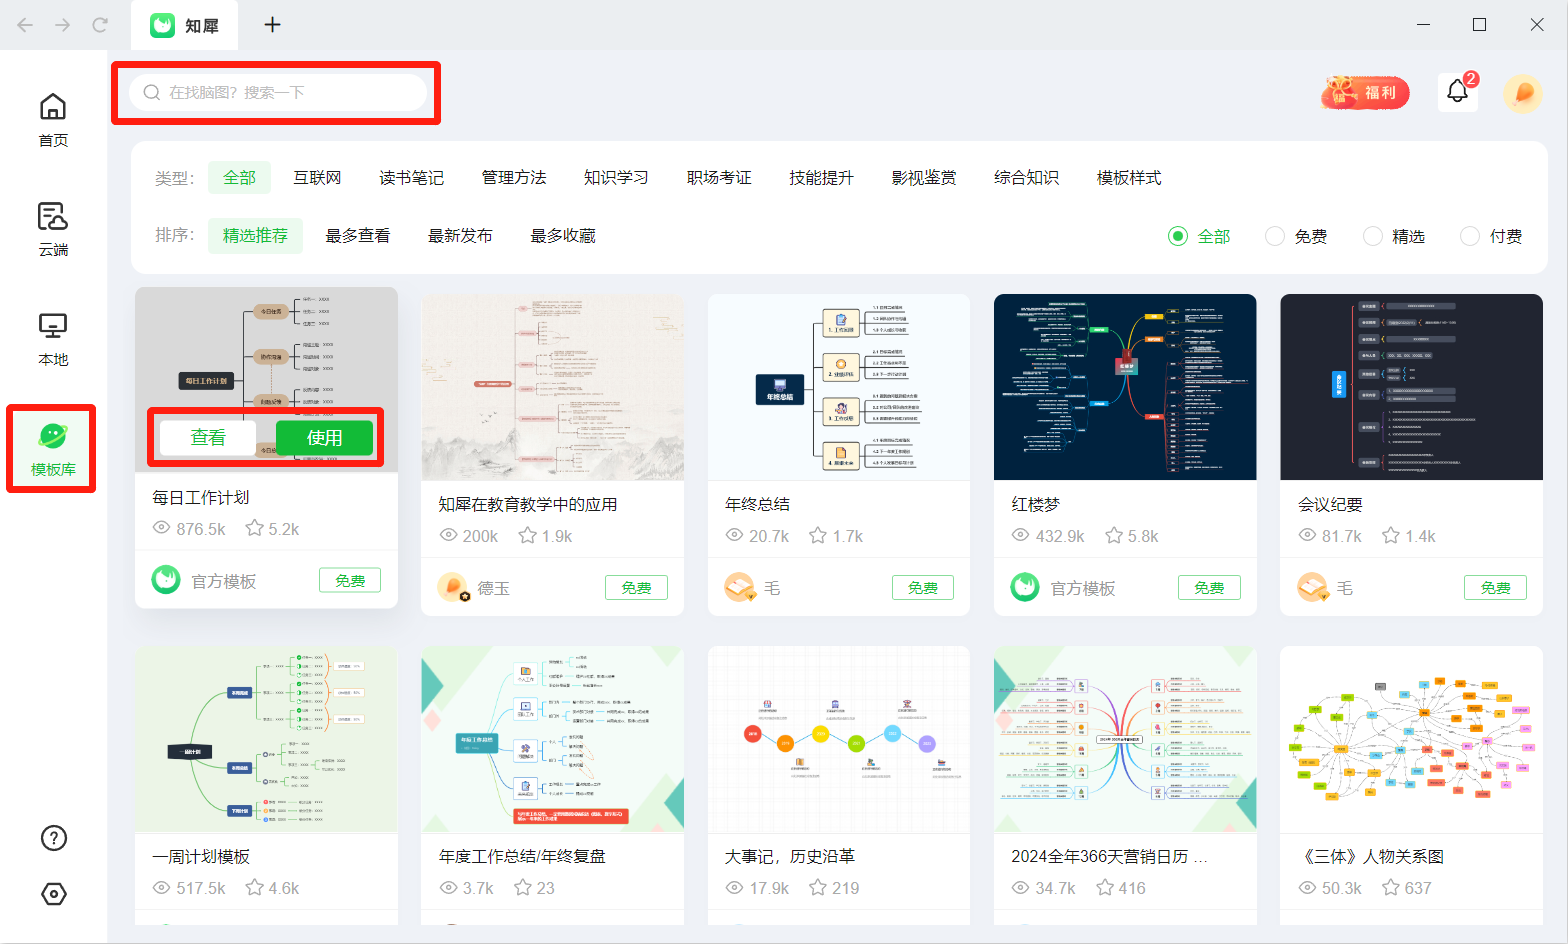This screenshot has width=1568, height=944.
Task: Filter by 影视鉴赏 category
Action: tap(924, 178)
